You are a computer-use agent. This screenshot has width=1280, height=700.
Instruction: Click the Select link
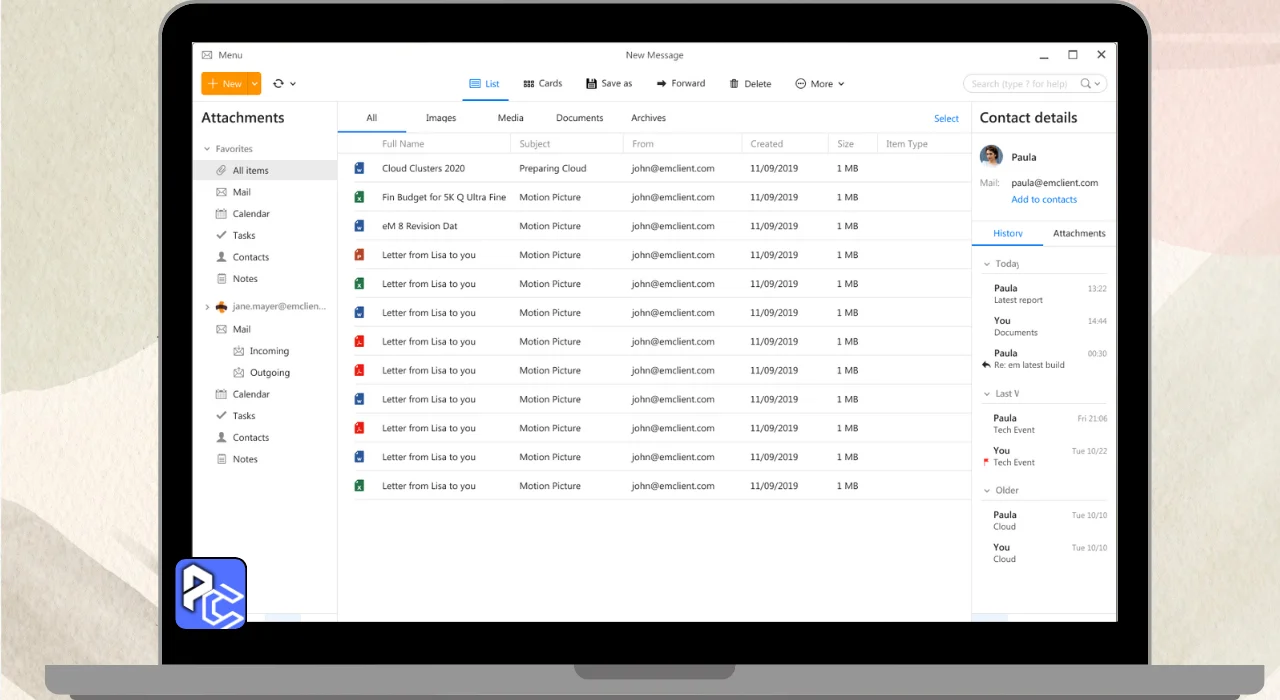[x=946, y=119]
